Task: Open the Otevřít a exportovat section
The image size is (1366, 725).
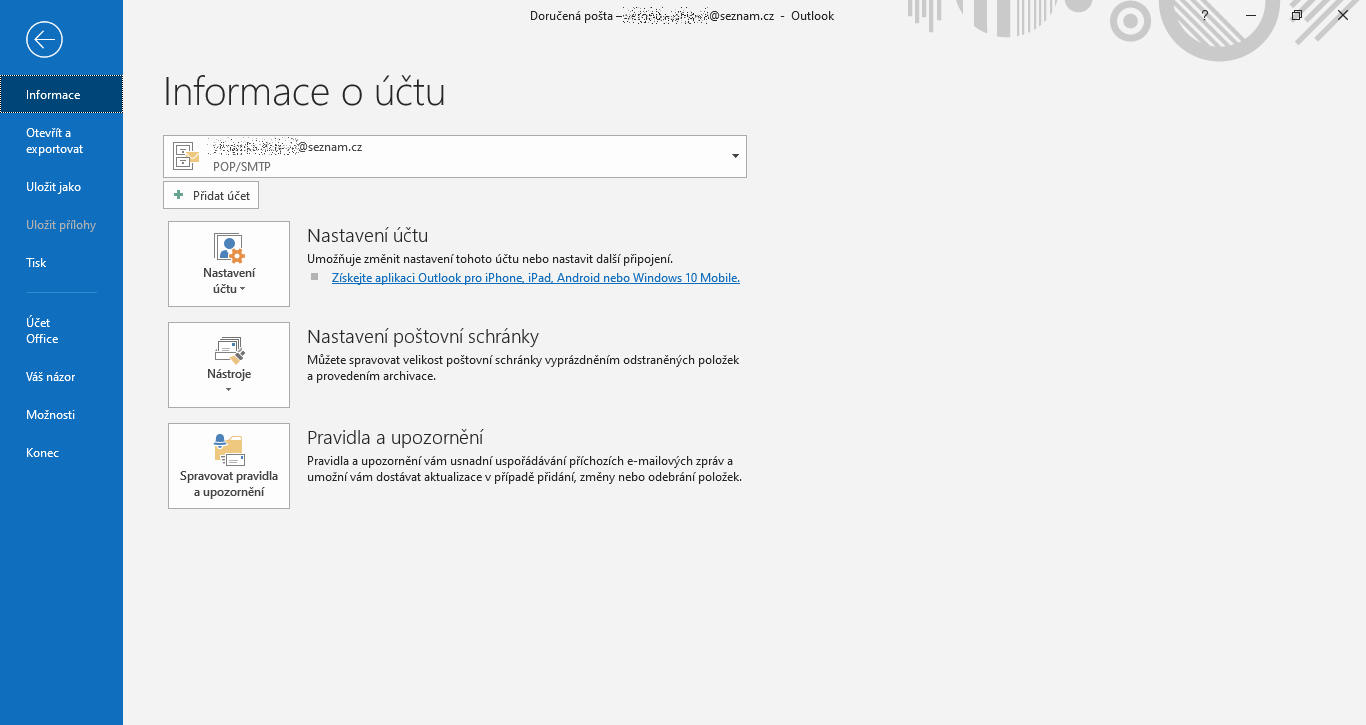Action: (61, 141)
